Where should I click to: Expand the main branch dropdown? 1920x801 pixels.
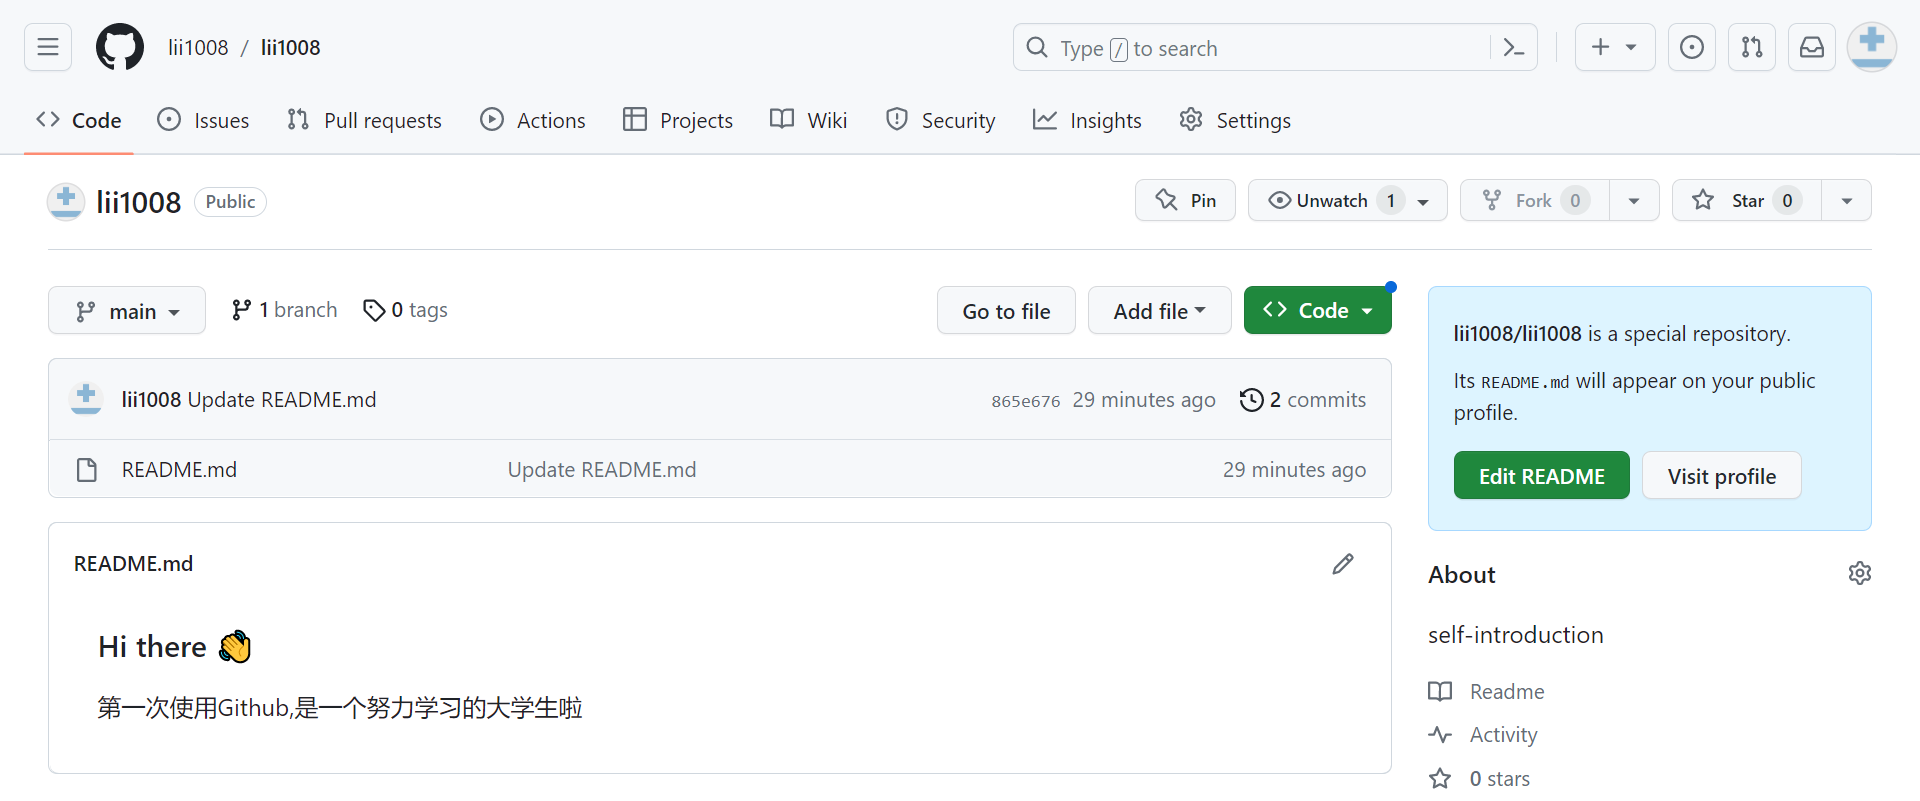point(127,311)
